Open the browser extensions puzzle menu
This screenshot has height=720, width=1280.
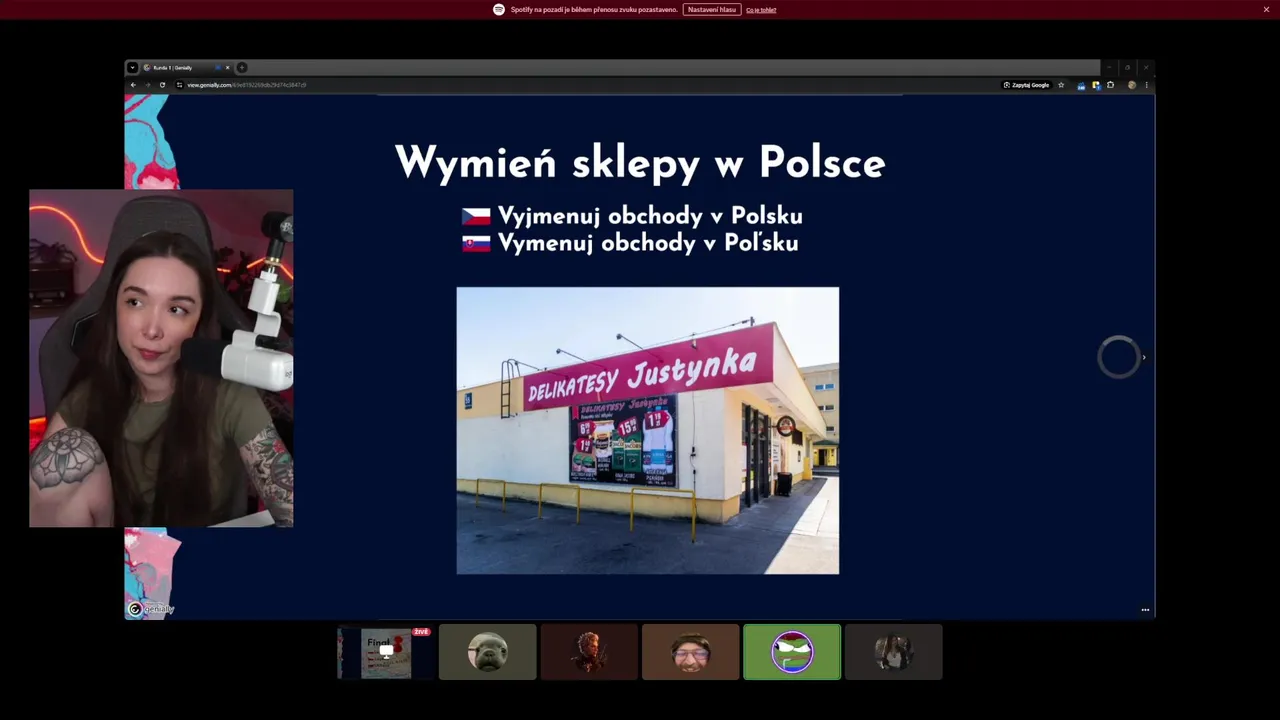(x=1110, y=85)
